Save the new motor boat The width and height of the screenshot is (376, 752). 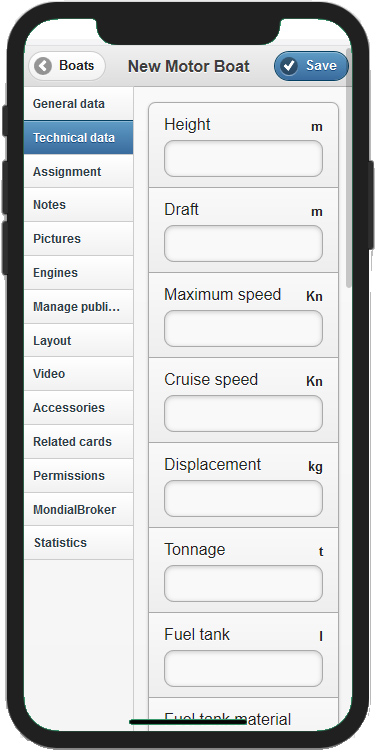[311, 66]
